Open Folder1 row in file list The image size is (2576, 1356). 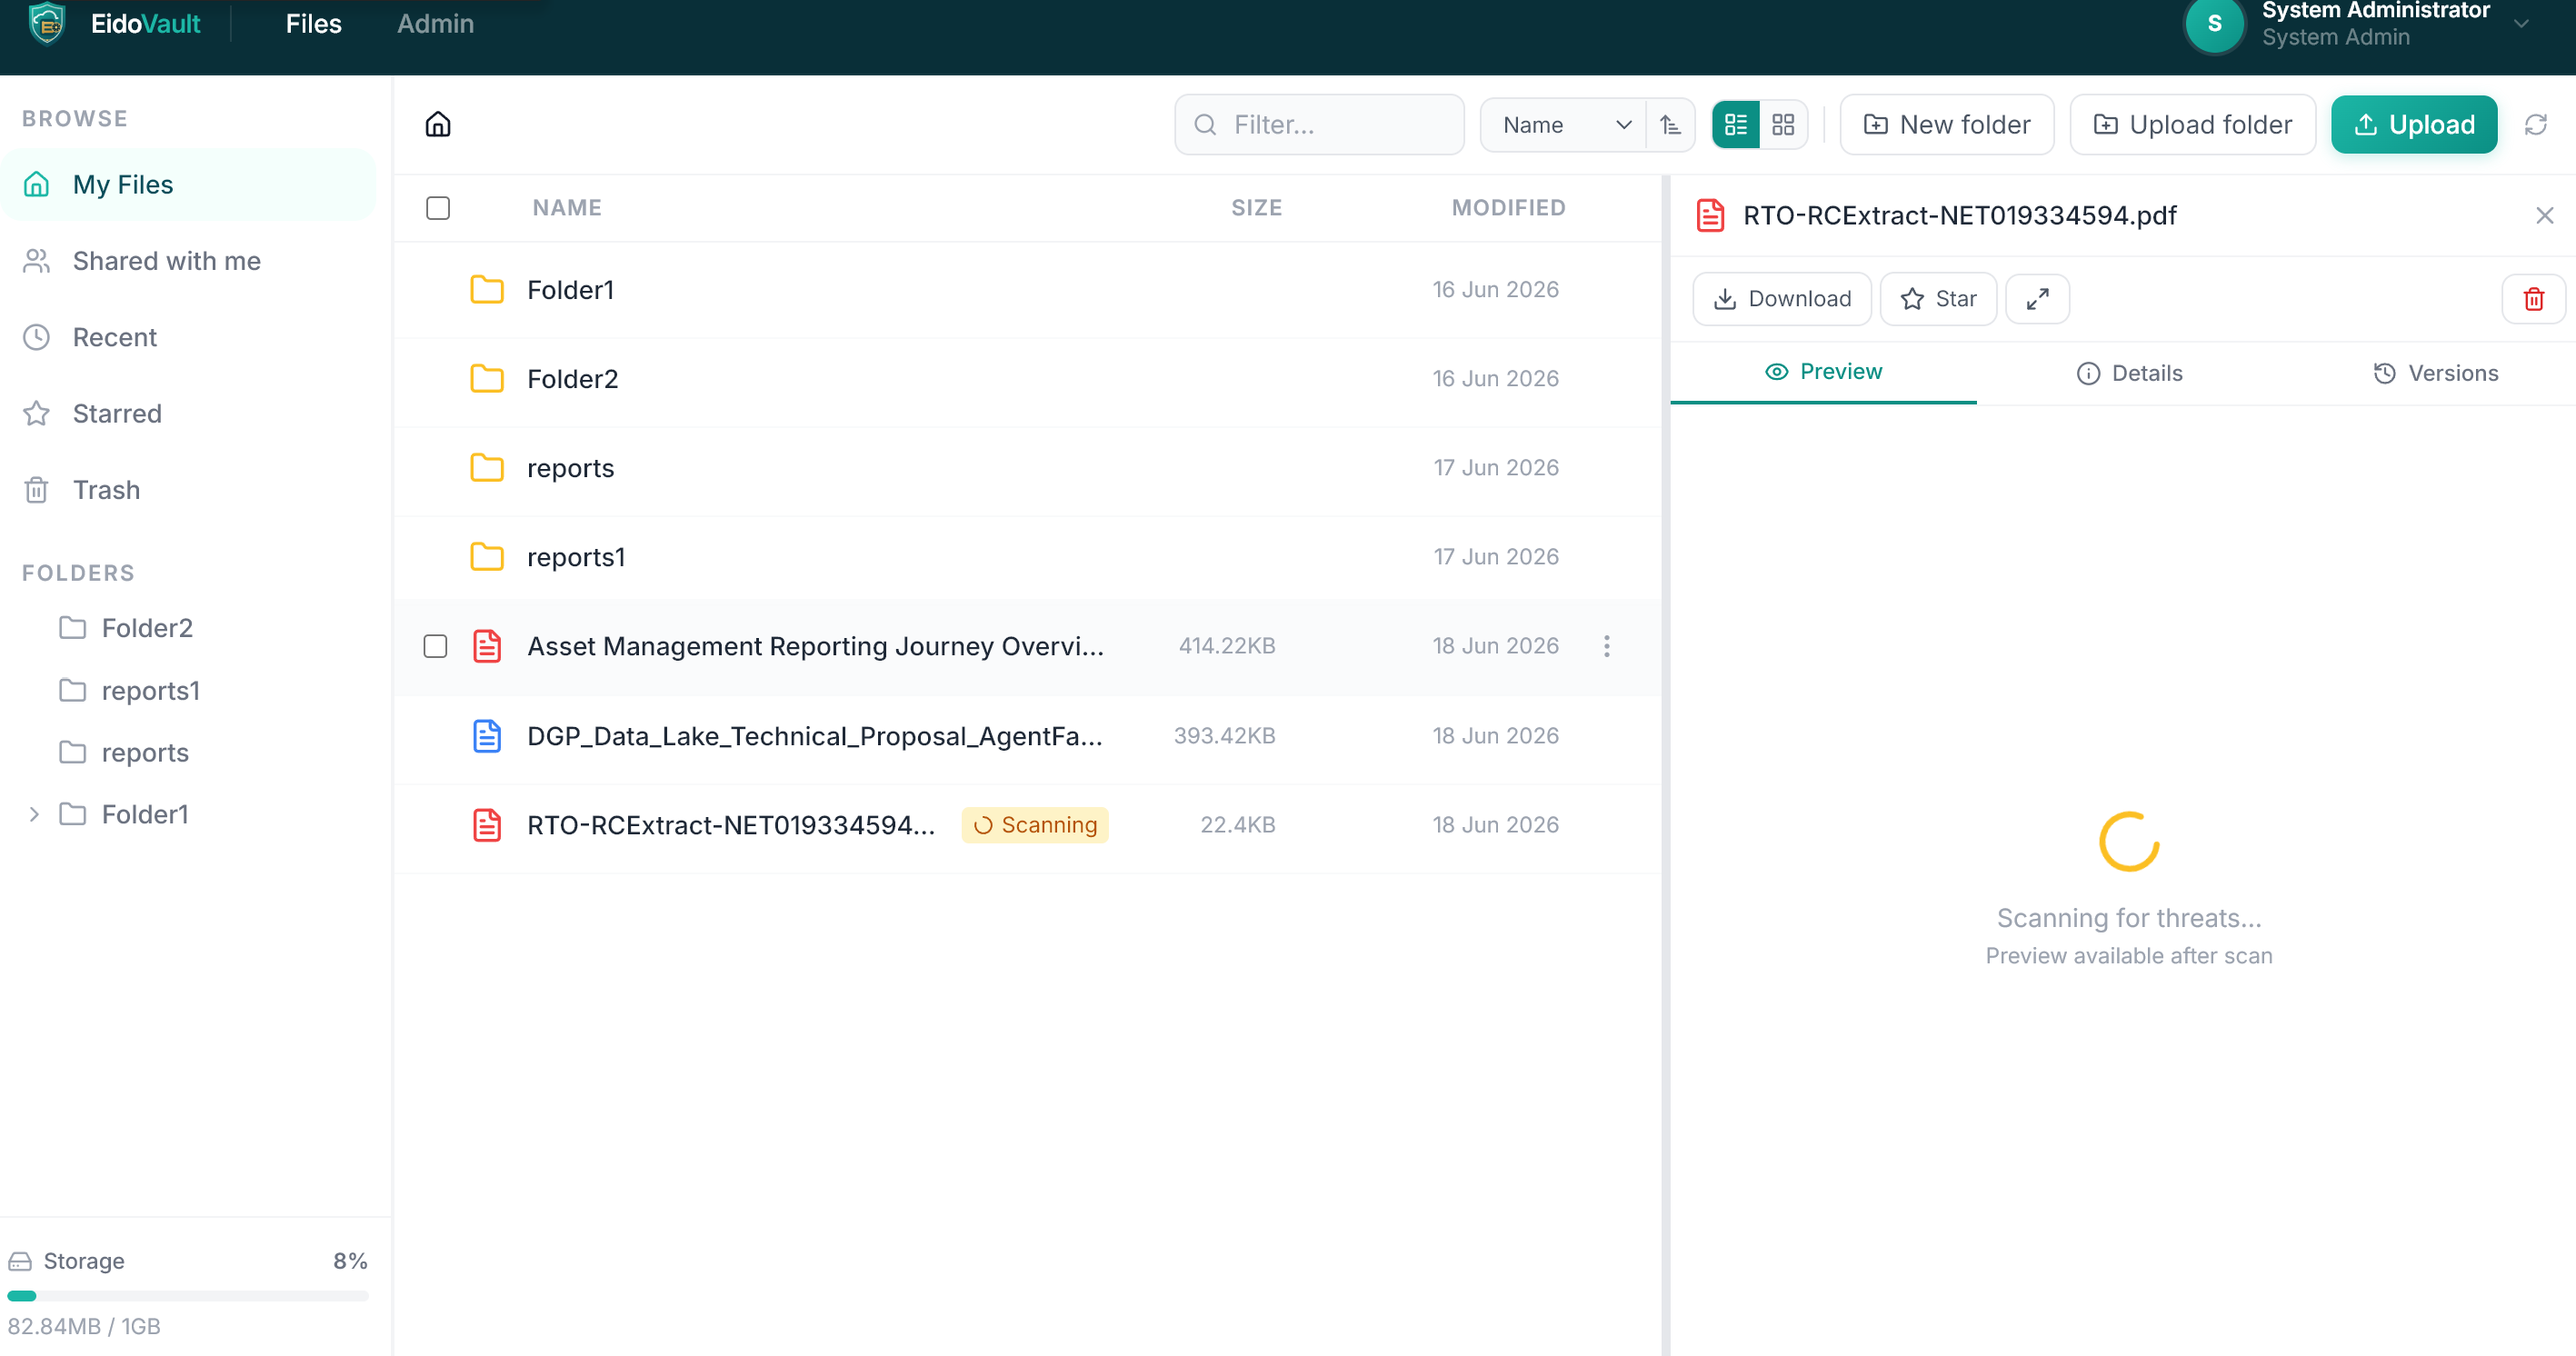pyautogui.click(x=1027, y=289)
